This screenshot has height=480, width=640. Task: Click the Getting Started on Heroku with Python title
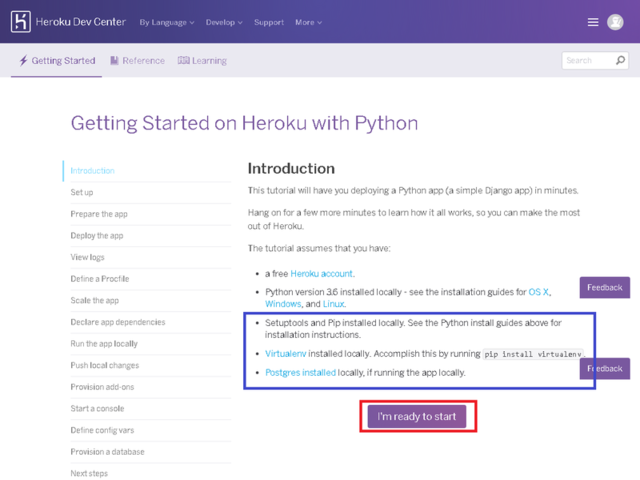click(x=244, y=123)
